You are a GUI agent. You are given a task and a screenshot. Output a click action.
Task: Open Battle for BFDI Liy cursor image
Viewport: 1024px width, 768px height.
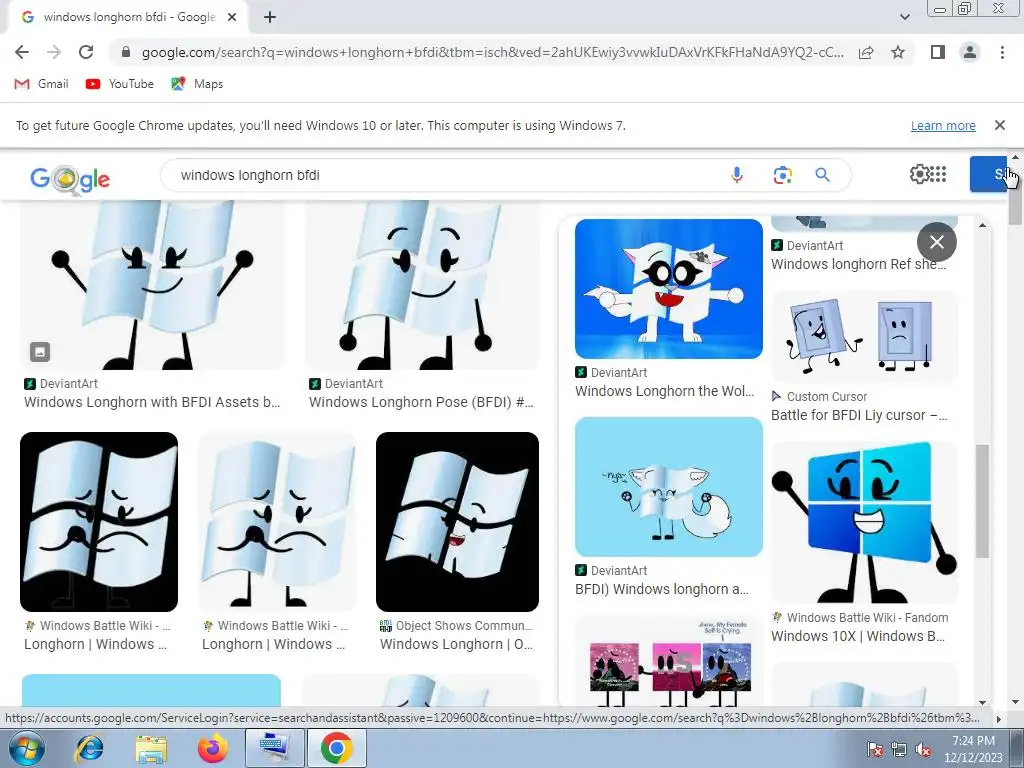tap(865, 336)
